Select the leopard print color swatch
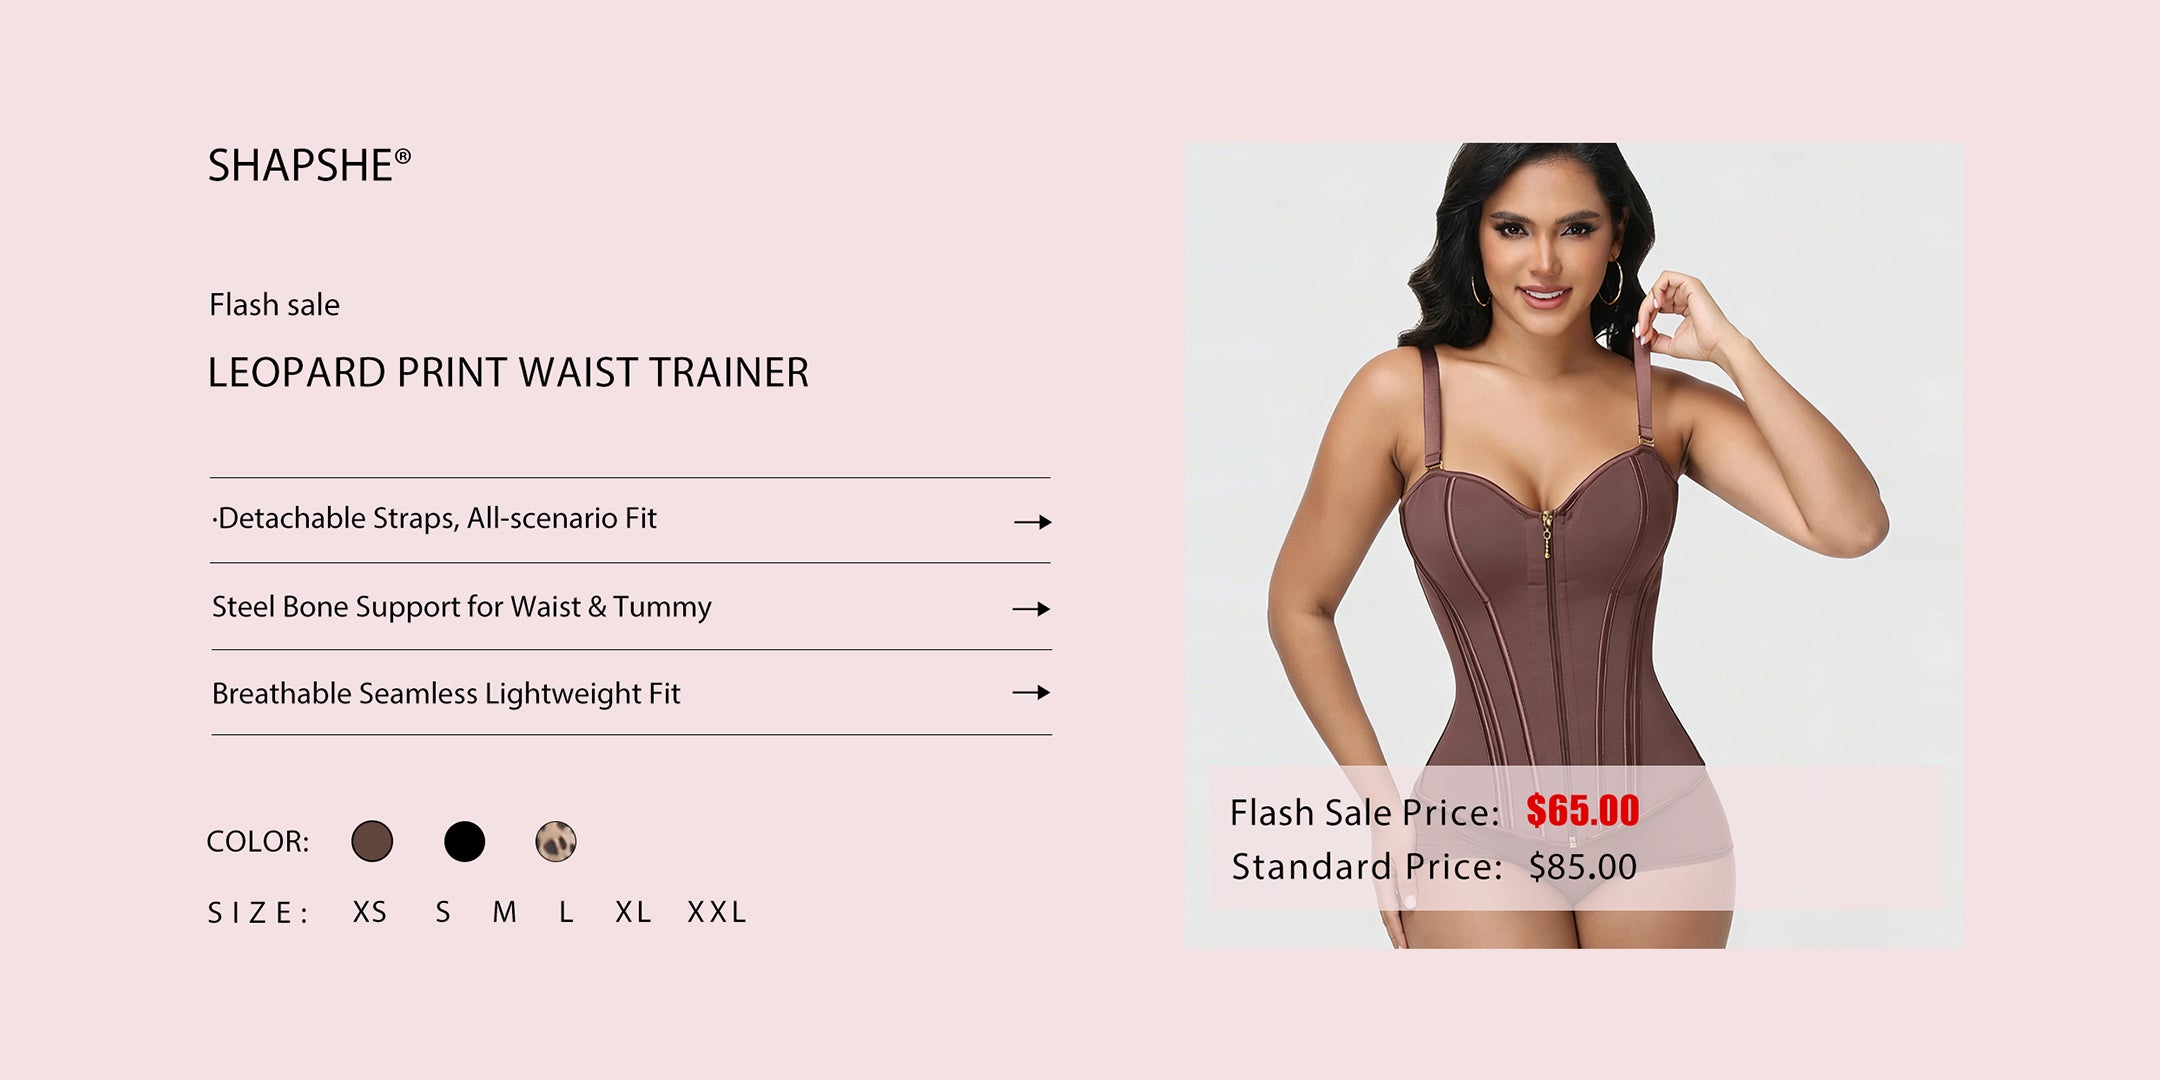The height and width of the screenshot is (1080, 2160). (556, 841)
